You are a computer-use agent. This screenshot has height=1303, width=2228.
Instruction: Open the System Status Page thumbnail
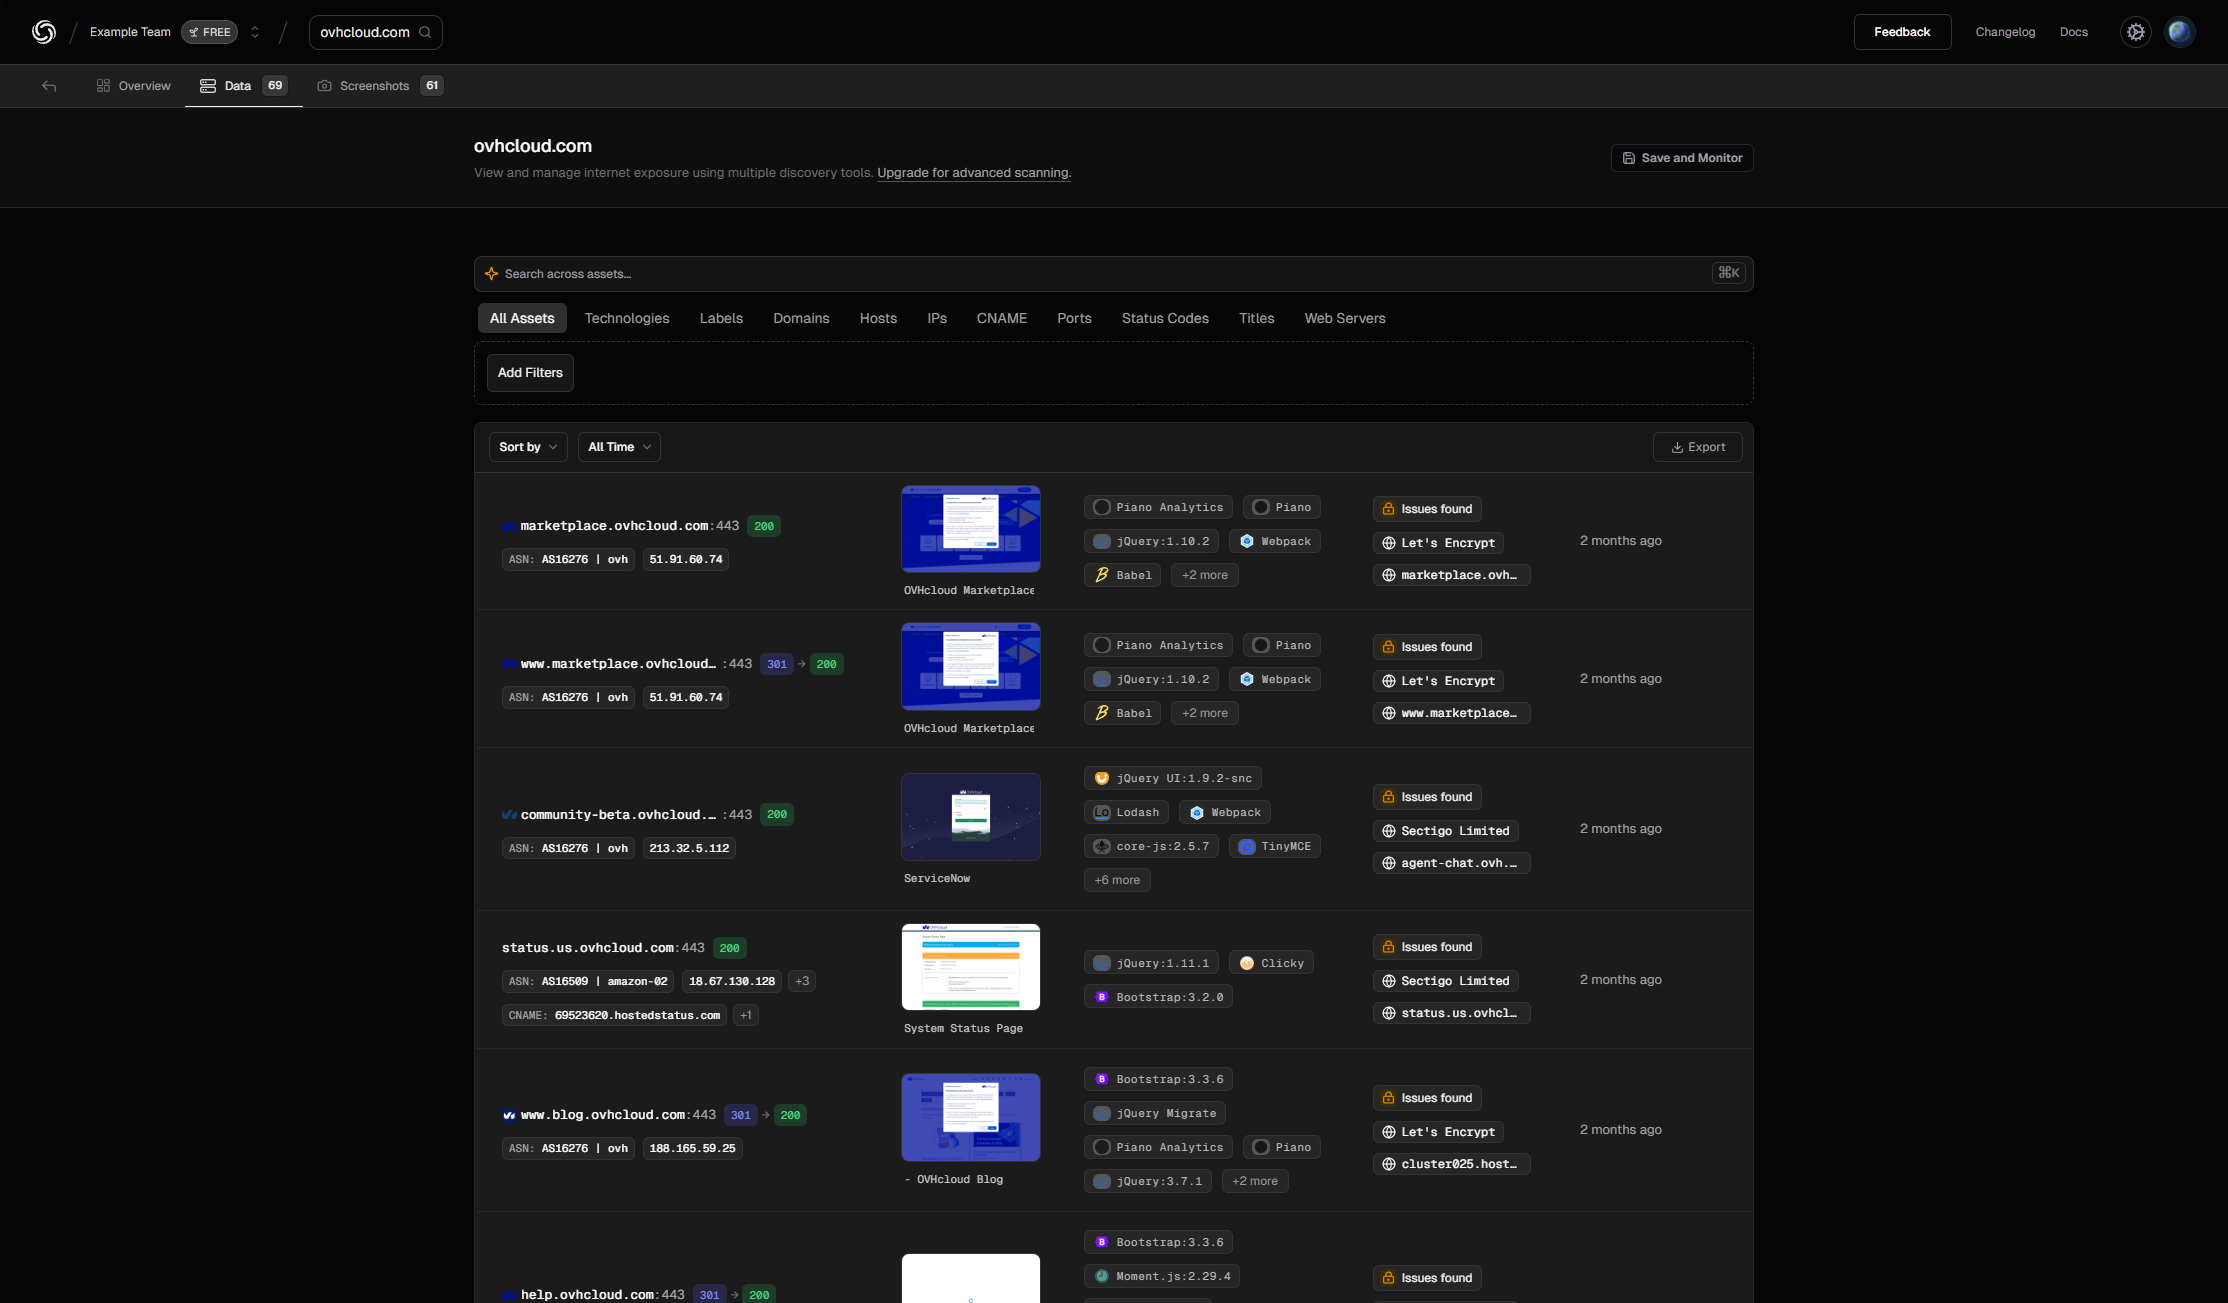(x=970, y=967)
